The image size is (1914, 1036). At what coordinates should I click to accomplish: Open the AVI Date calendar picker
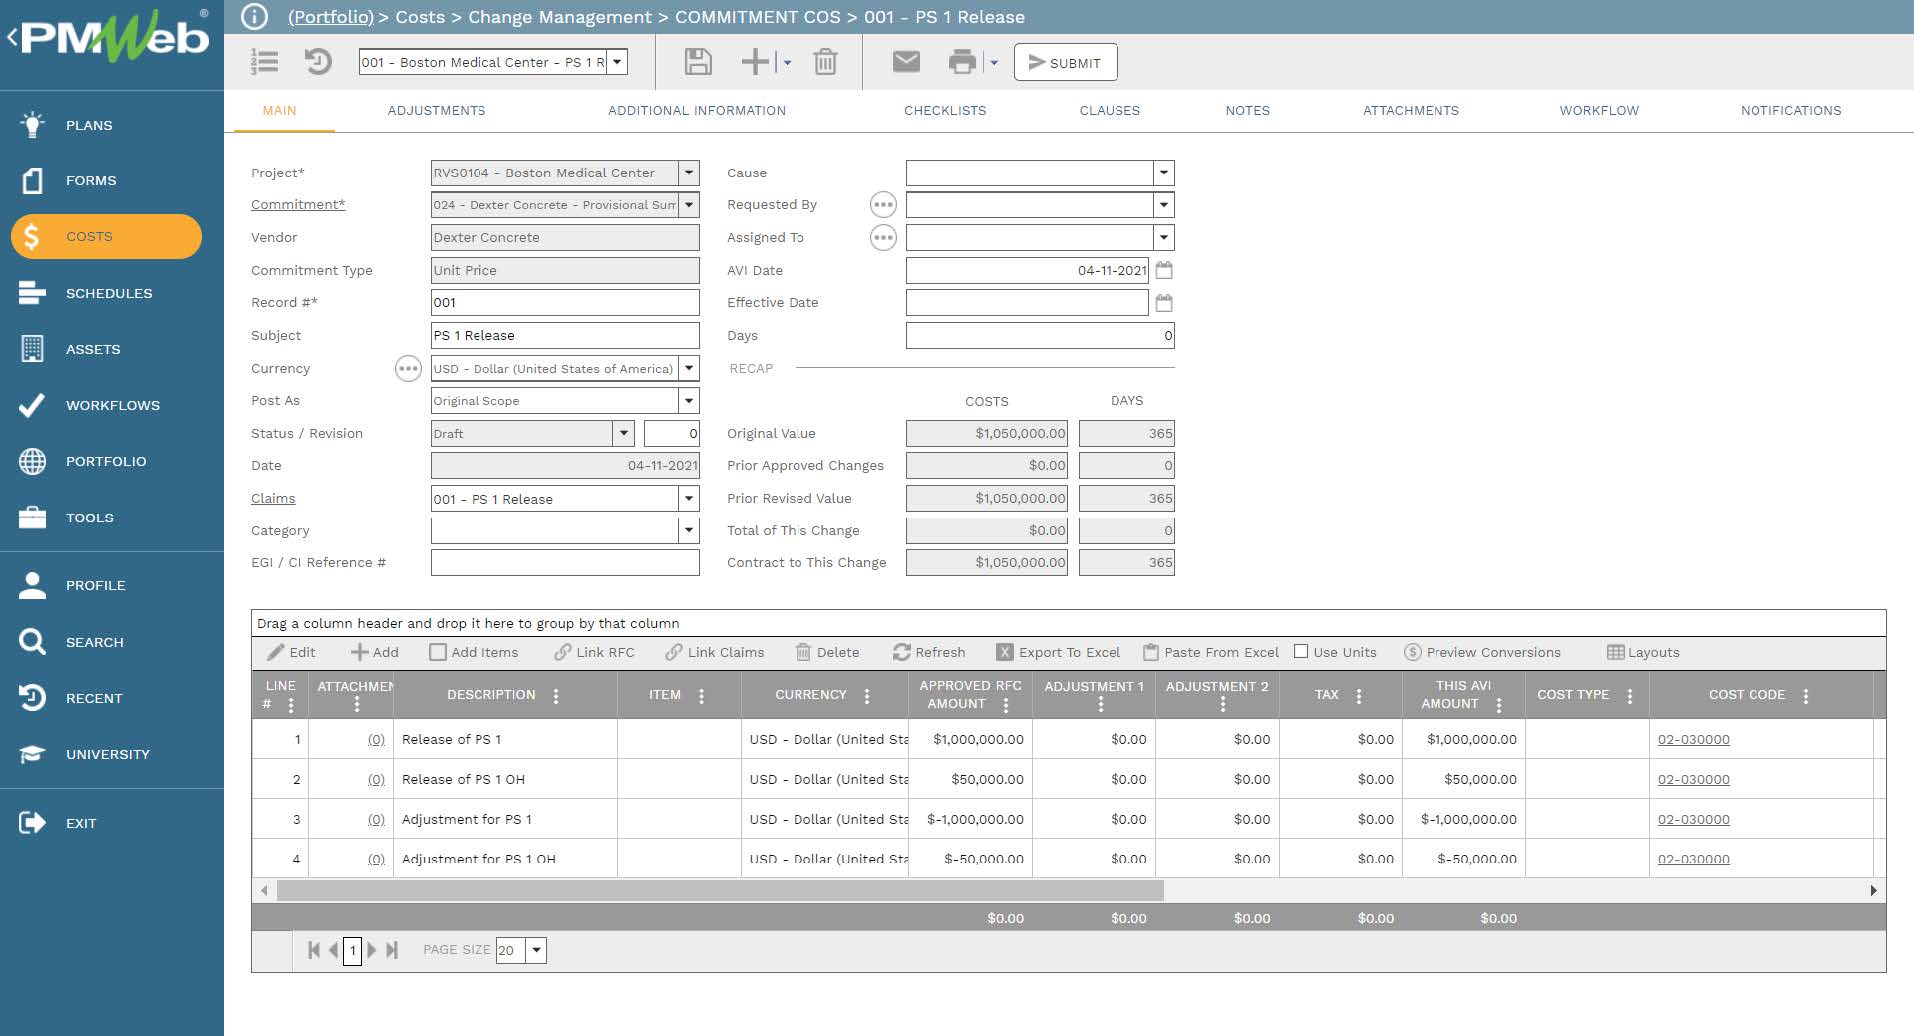pos(1164,270)
